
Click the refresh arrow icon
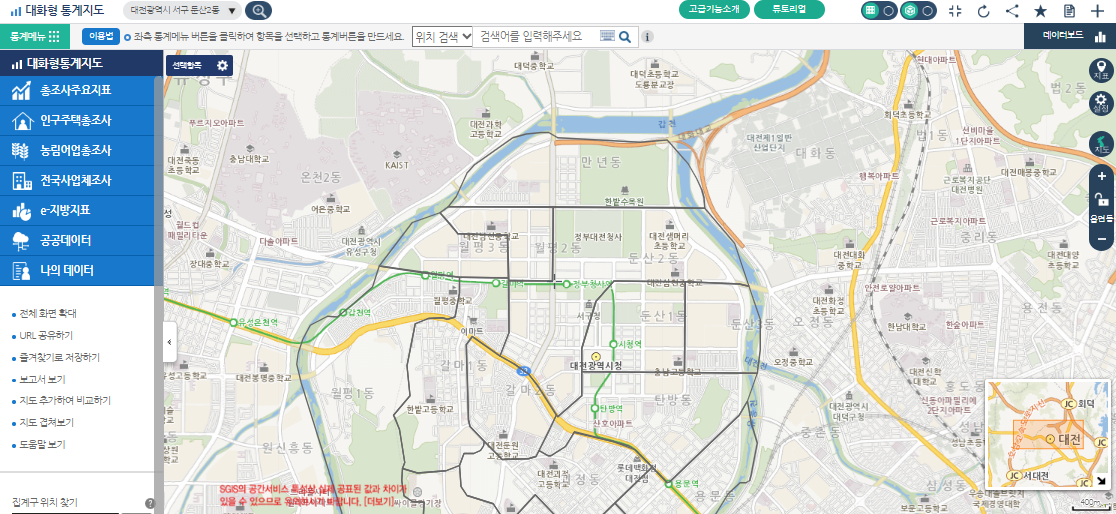(983, 11)
